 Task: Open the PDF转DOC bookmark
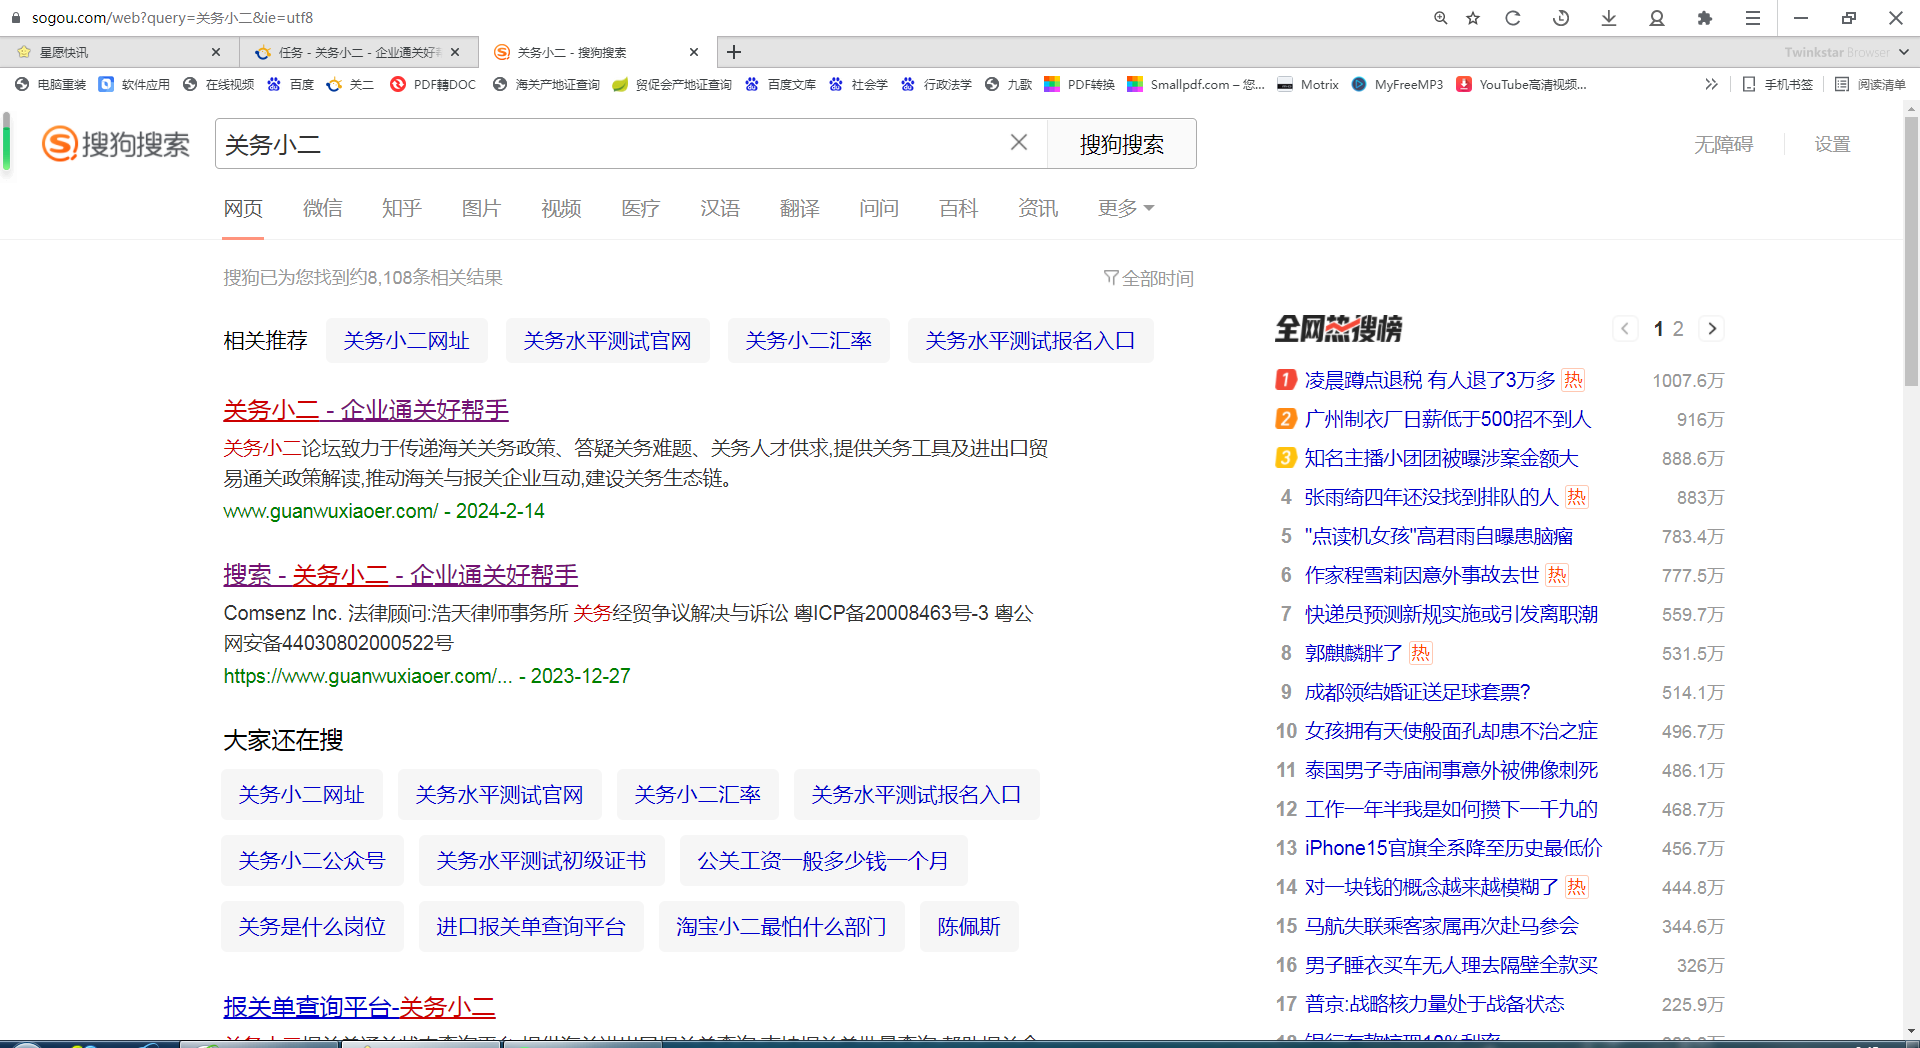pyautogui.click(x=433, y=85)
